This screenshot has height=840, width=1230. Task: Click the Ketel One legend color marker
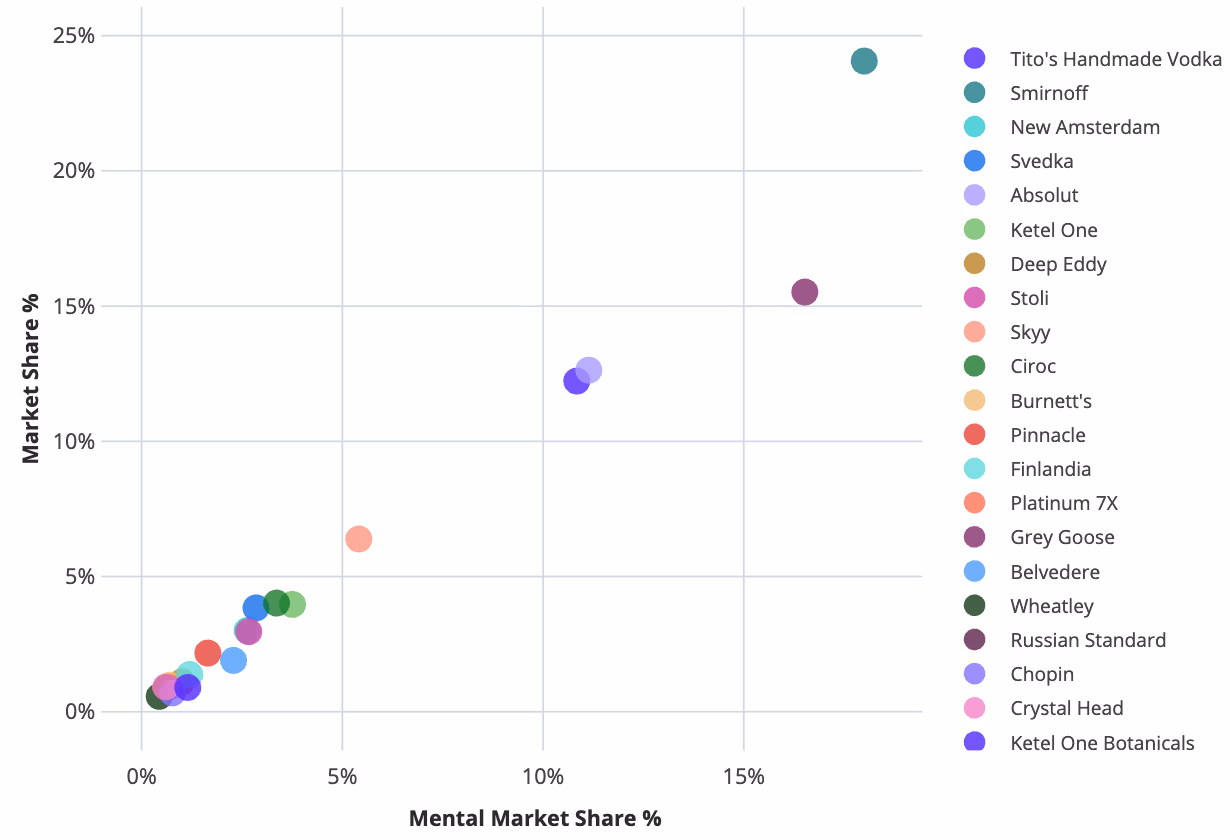point(974,230)
